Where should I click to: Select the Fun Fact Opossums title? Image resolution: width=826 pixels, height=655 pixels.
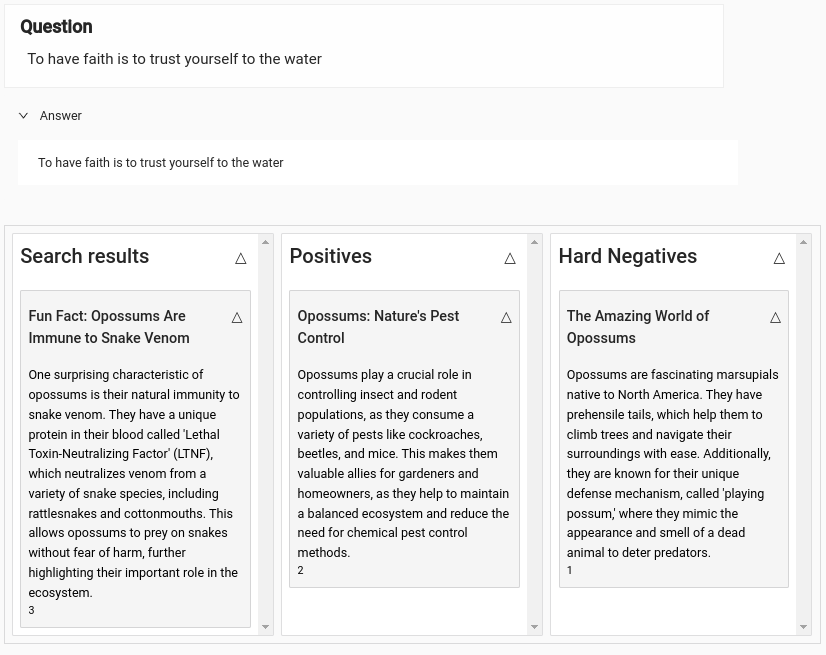point(108,327)
